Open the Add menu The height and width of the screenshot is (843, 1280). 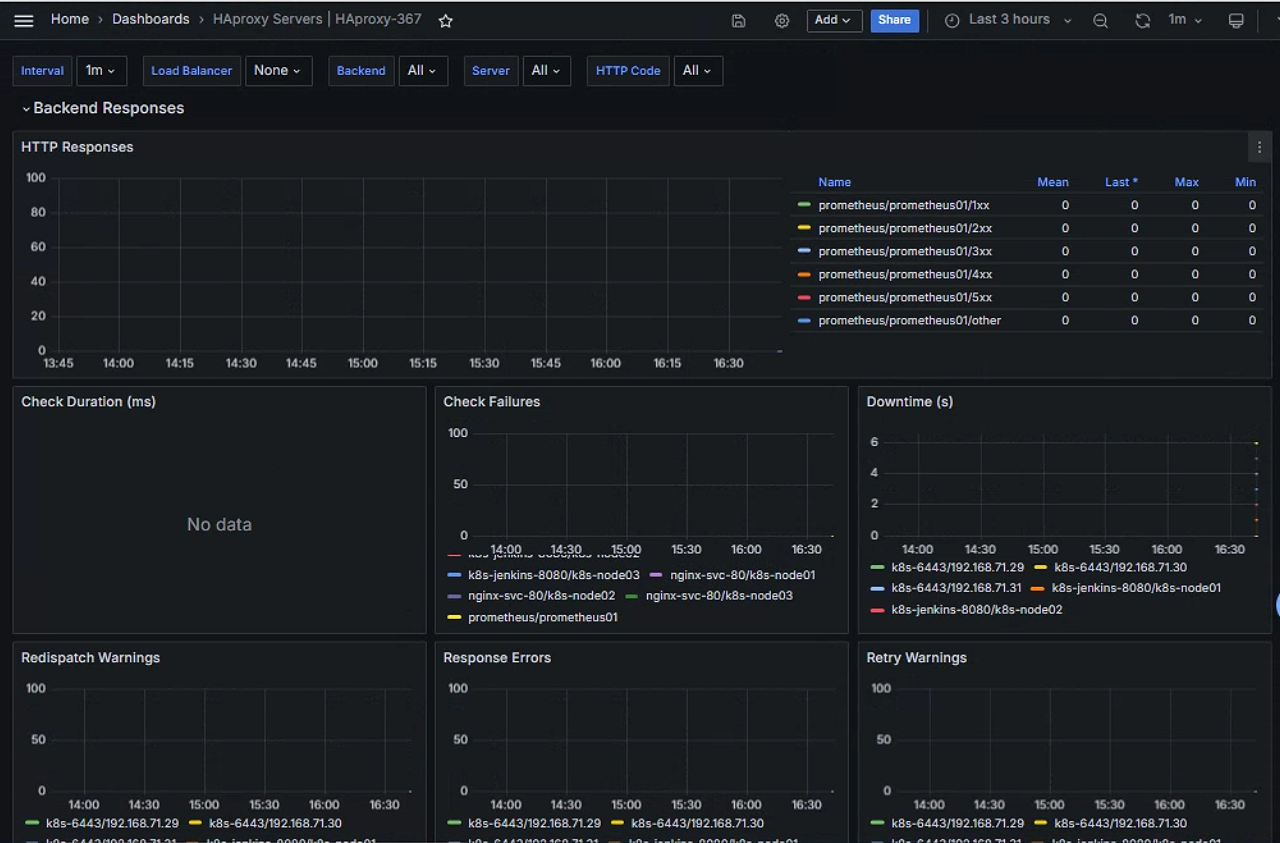pyautogui.click(x=834, y=20)
